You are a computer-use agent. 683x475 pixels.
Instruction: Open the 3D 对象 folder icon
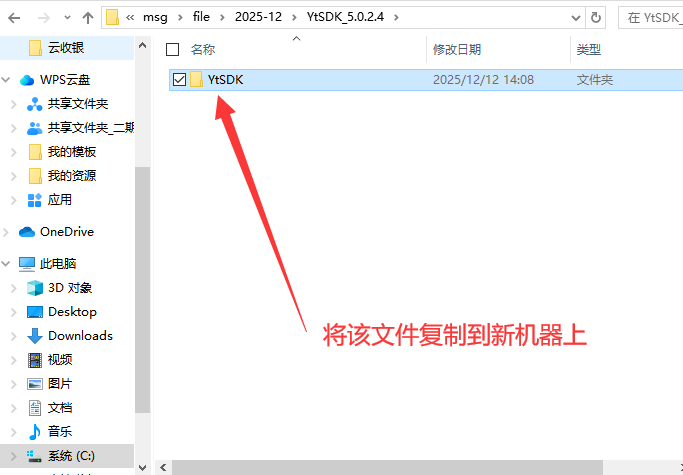coord(35,288)
